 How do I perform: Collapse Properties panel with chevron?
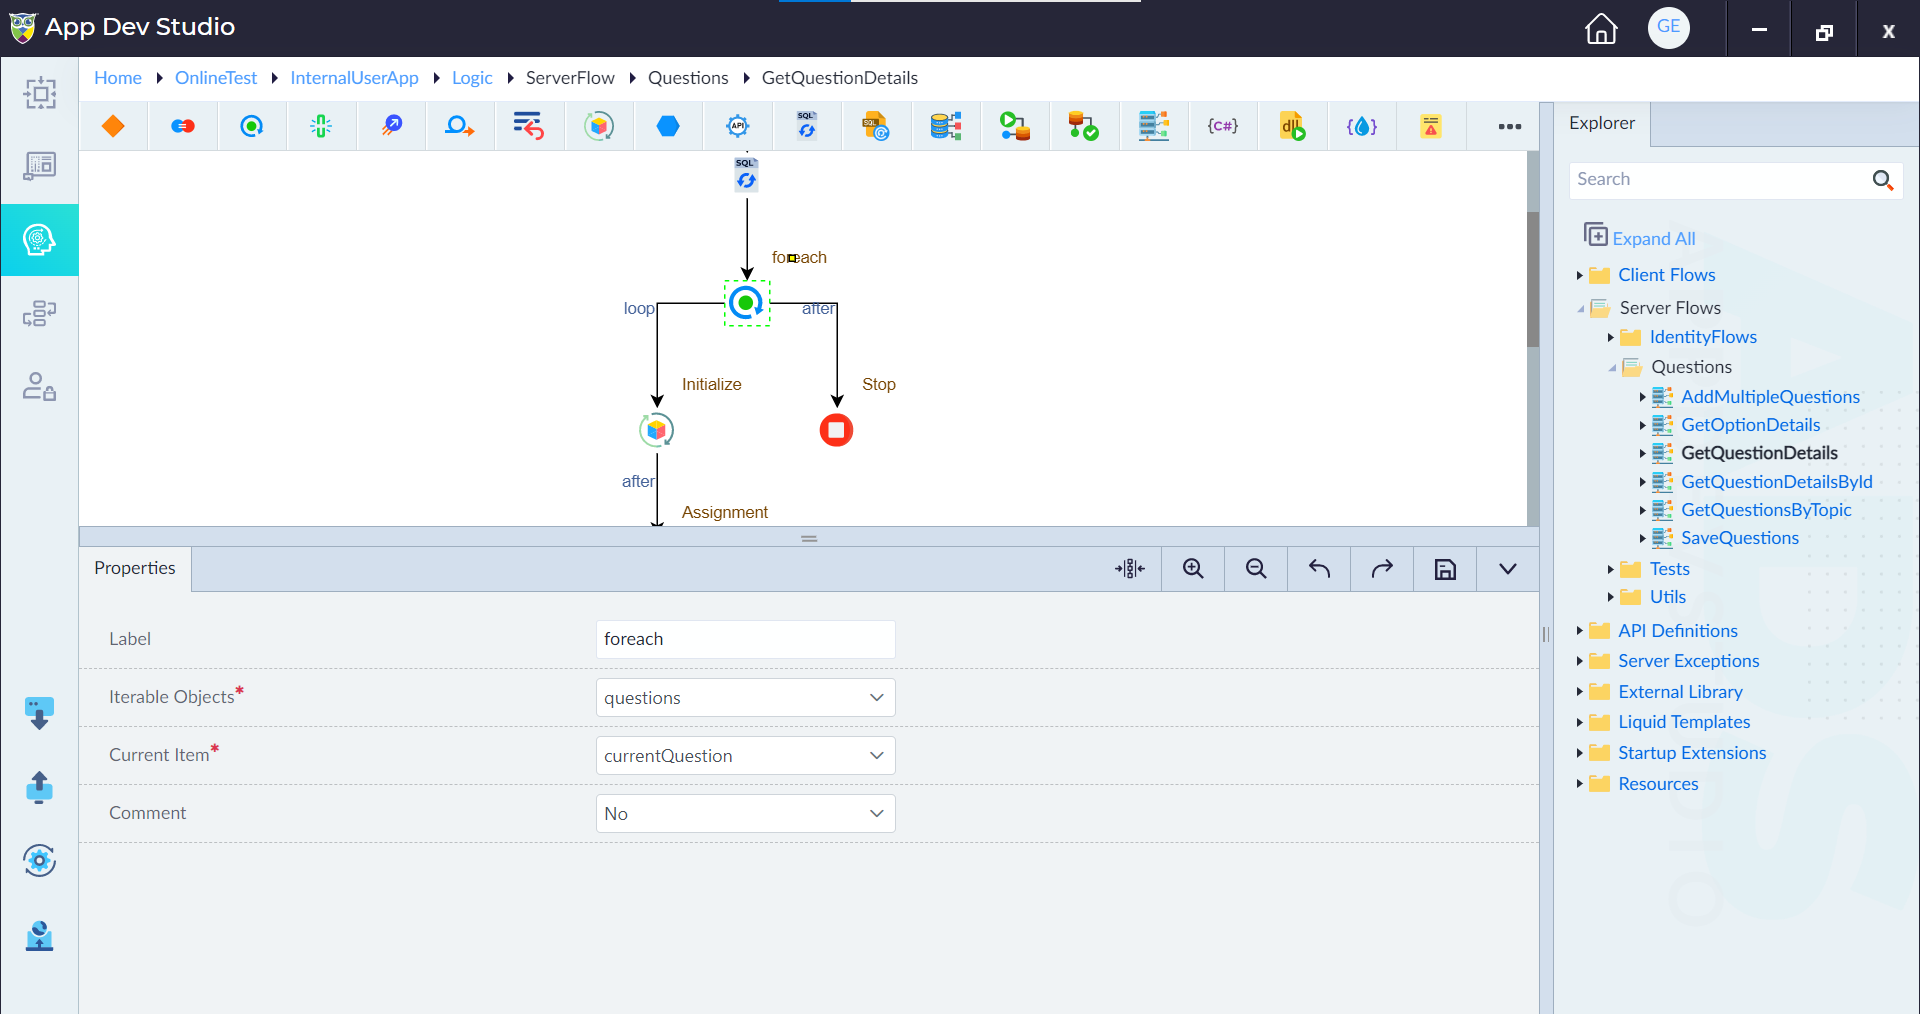pos(1508,569)
